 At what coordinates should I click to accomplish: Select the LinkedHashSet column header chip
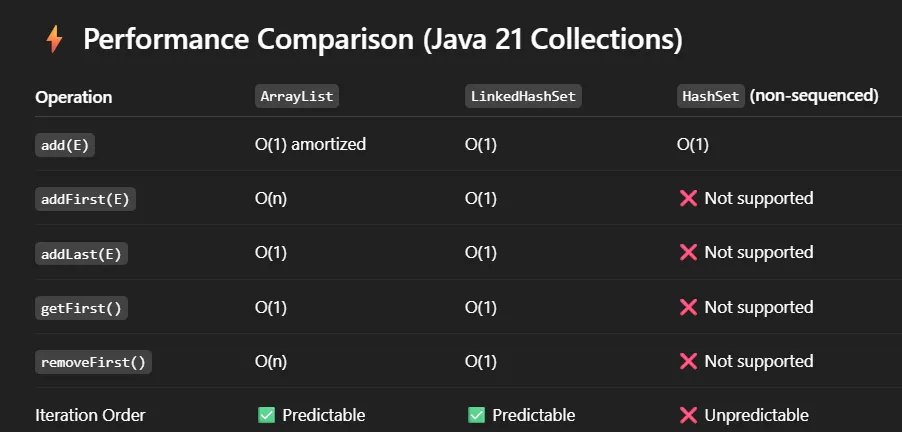pos(523,96)
